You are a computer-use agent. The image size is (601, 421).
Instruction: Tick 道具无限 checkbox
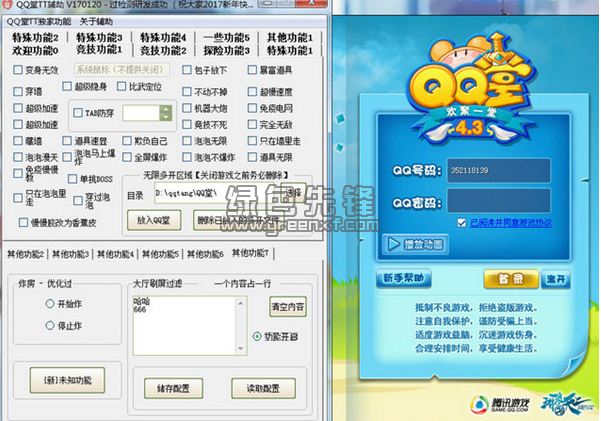pos(252,157)
